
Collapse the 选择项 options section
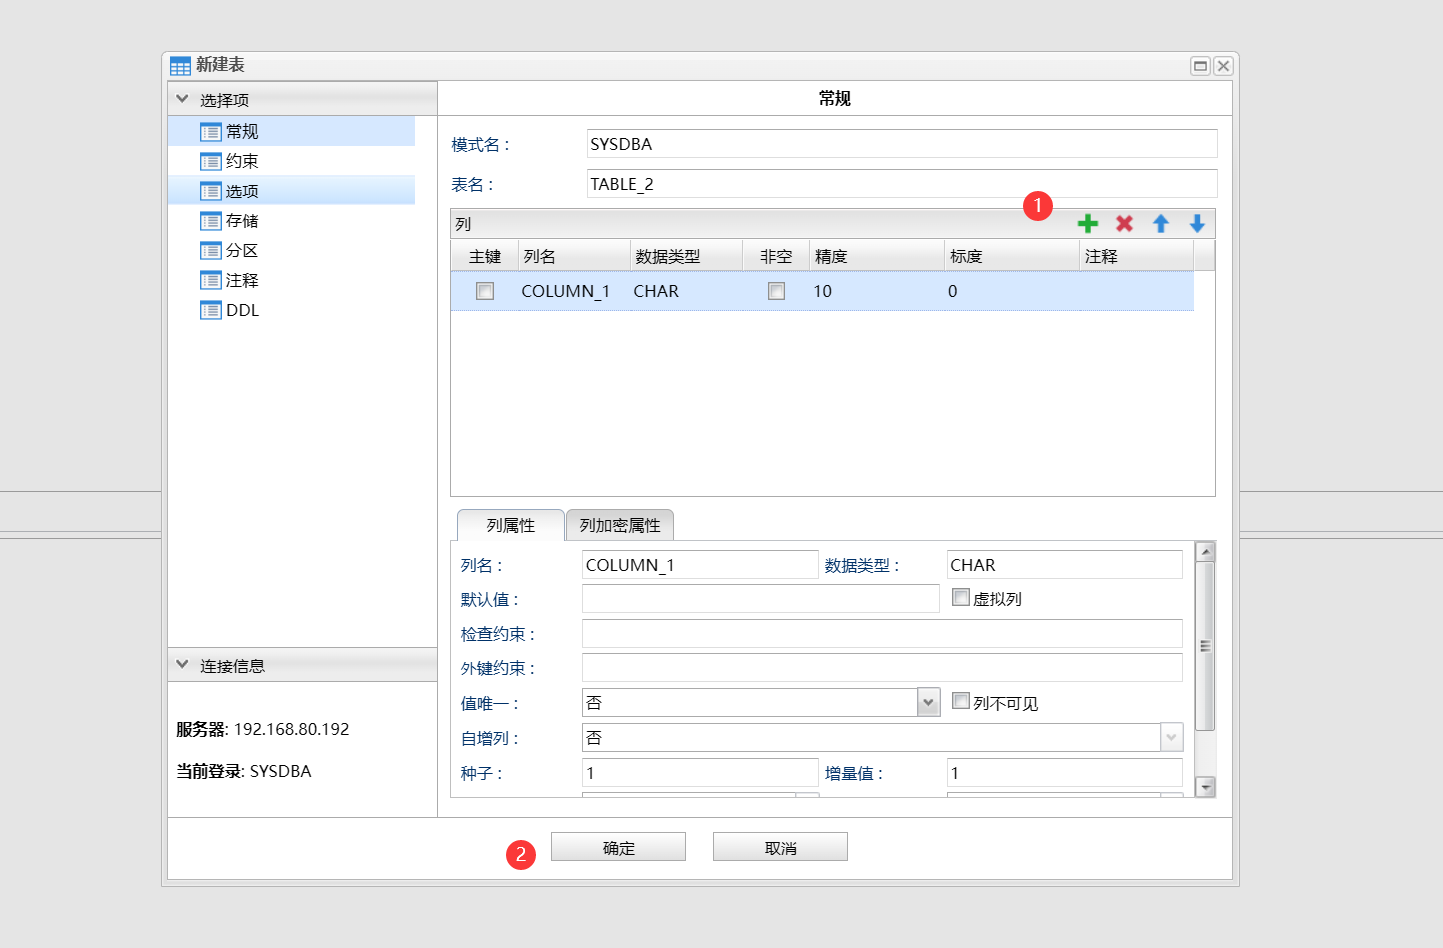pyautogui.click(x=181, y=99)
